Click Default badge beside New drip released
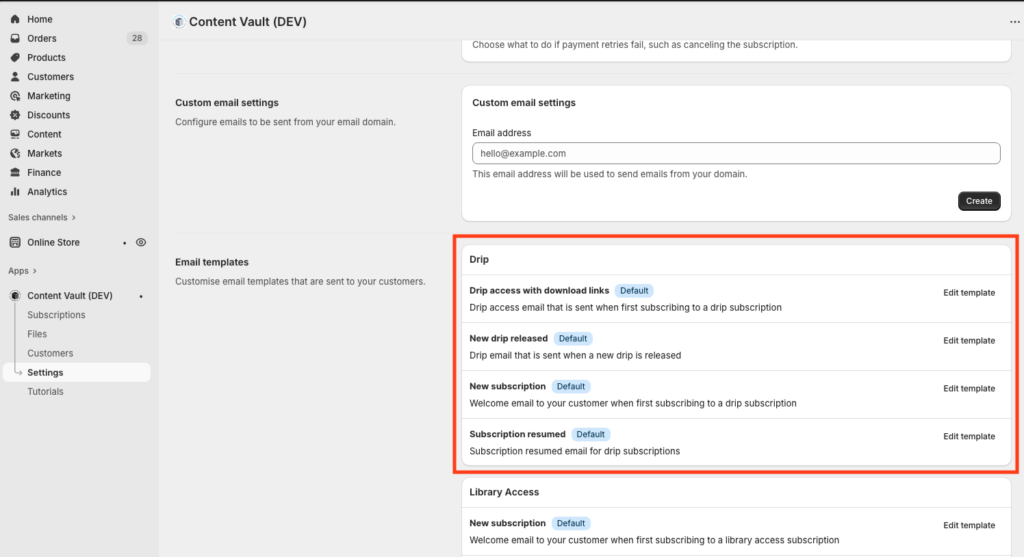1024x557 pixels. tap(573, 338)
